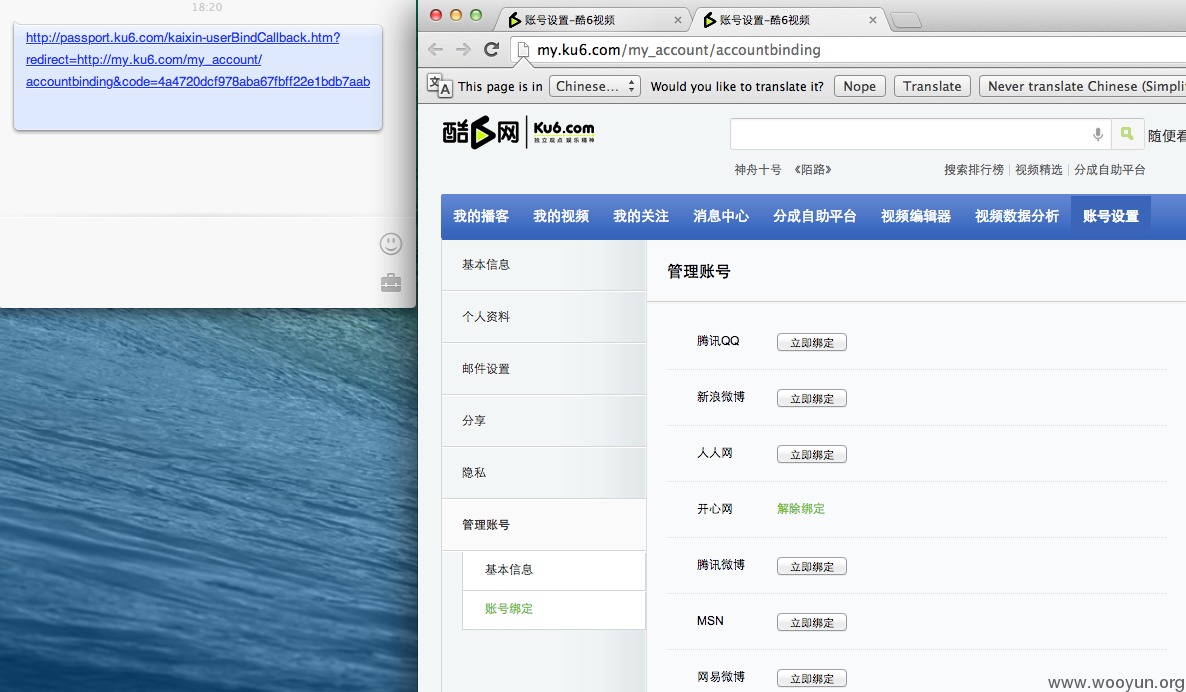
Task: Click 立即绑定 for 腾讯微博
Action: coord(812,566)
